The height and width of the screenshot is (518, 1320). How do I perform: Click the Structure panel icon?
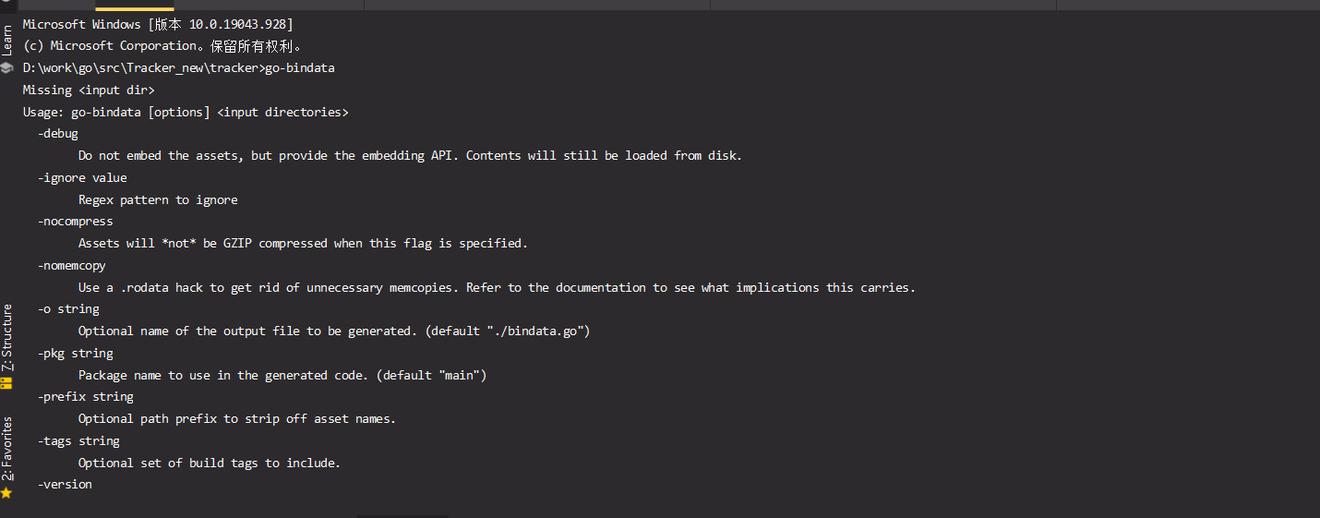[7, 383]
